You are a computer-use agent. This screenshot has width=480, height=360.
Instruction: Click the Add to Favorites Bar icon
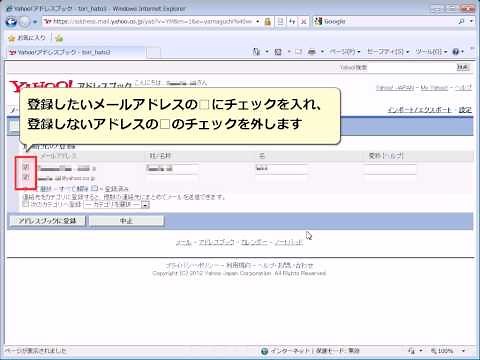pyautogui.click(x=59, y=38)
